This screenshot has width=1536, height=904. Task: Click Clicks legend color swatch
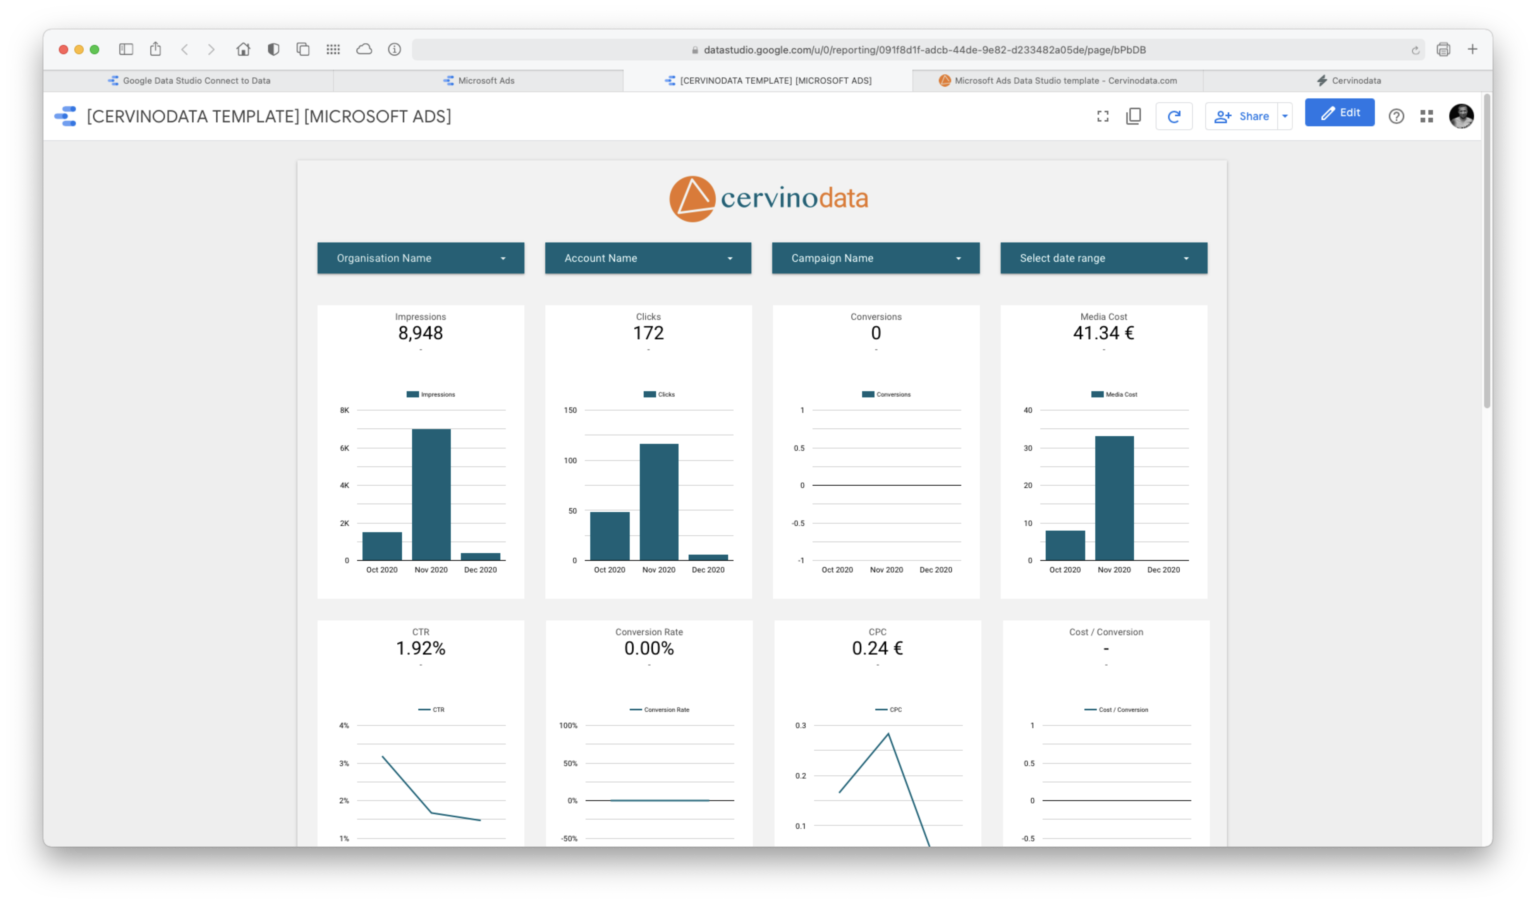coord(650,394)
